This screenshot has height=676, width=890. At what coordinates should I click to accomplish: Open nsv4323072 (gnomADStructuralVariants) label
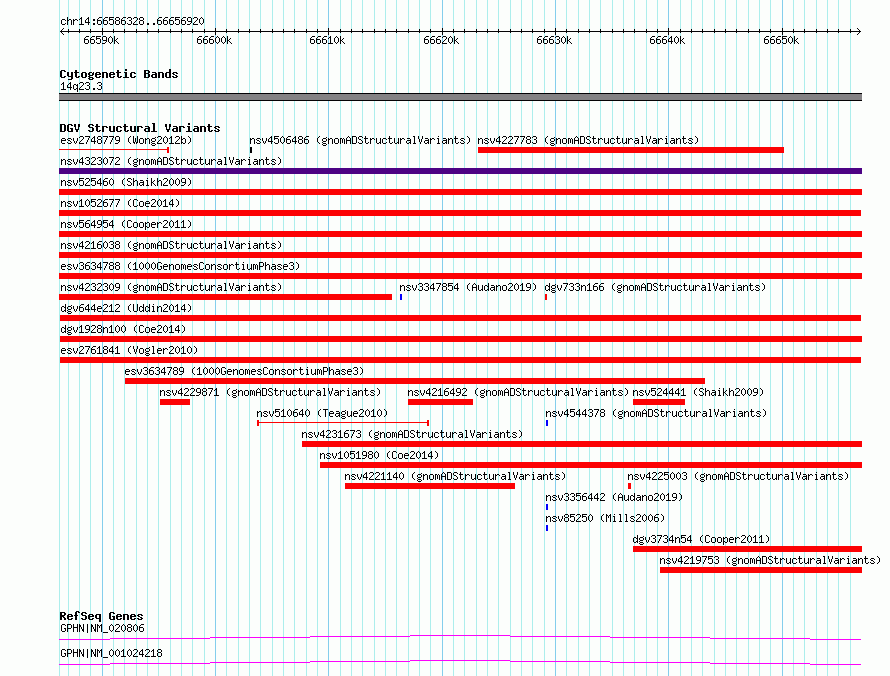point(171,161)
